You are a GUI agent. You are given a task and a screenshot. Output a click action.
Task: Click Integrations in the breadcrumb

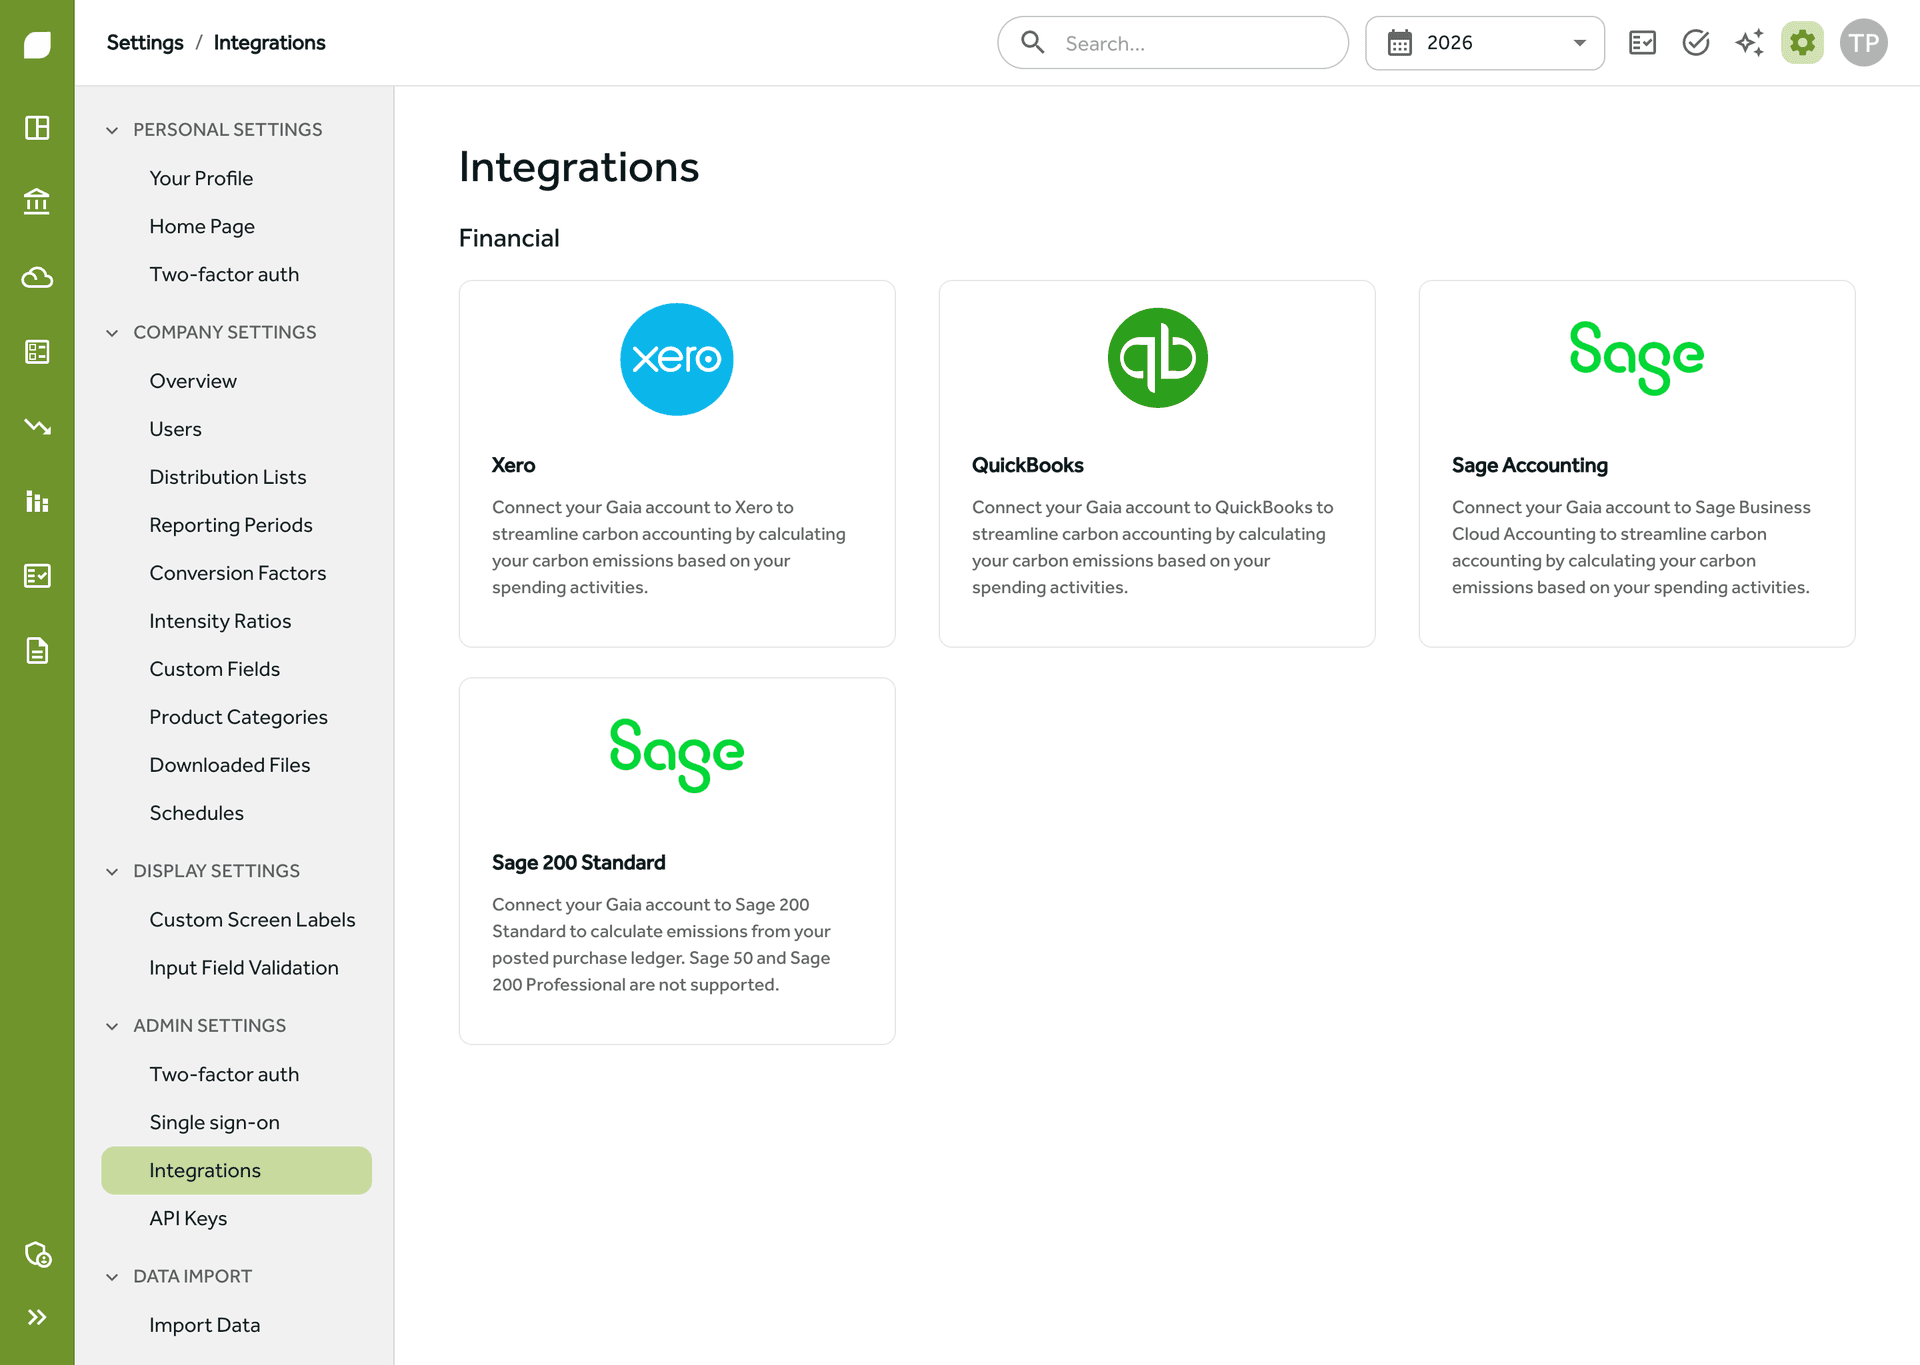(x=269, y=43)
